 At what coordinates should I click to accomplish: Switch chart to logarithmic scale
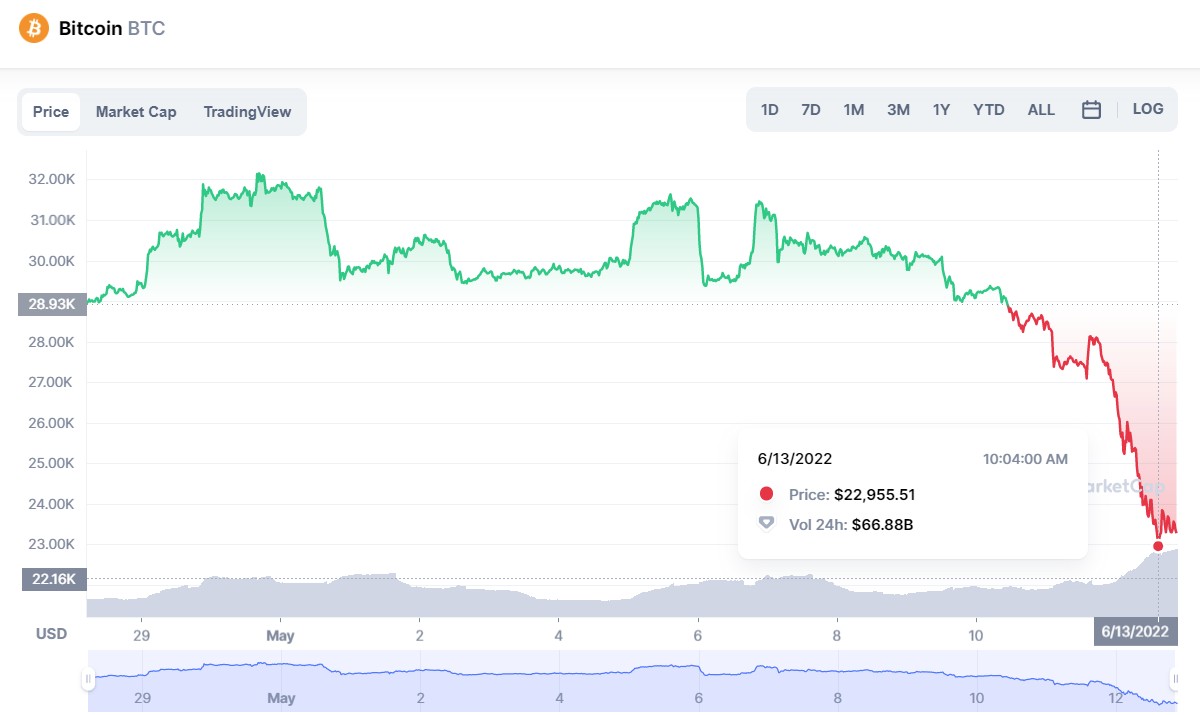point(1147,109)
